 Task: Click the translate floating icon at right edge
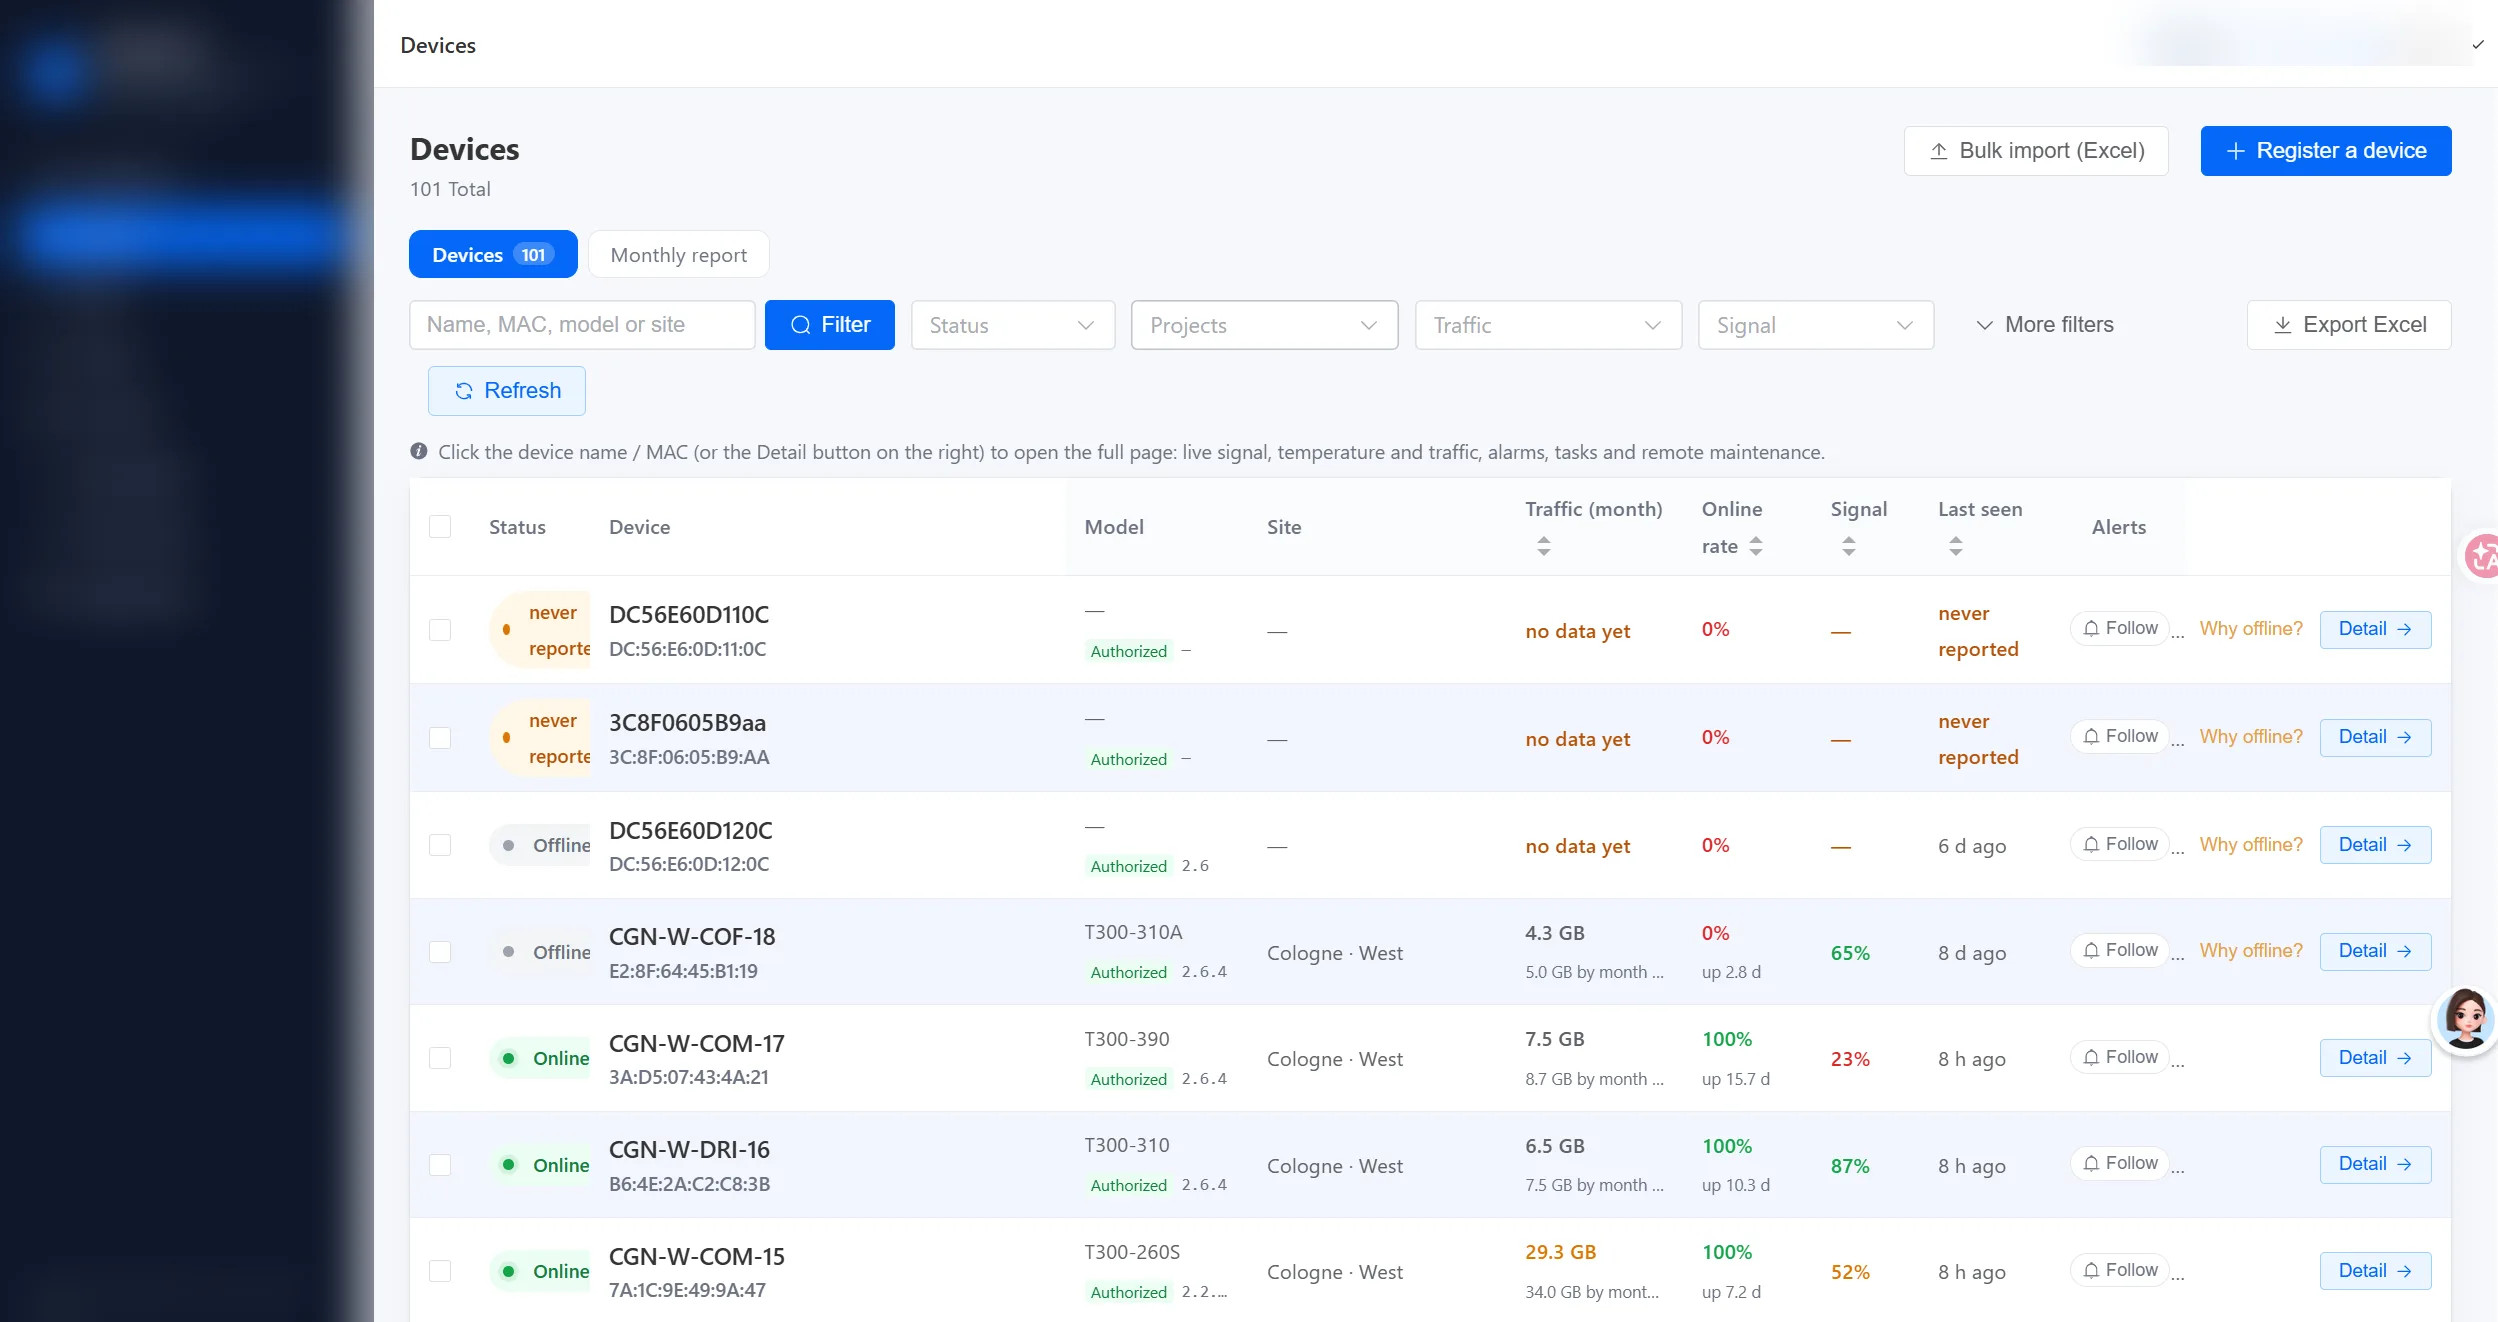[x=2480, y=556]
